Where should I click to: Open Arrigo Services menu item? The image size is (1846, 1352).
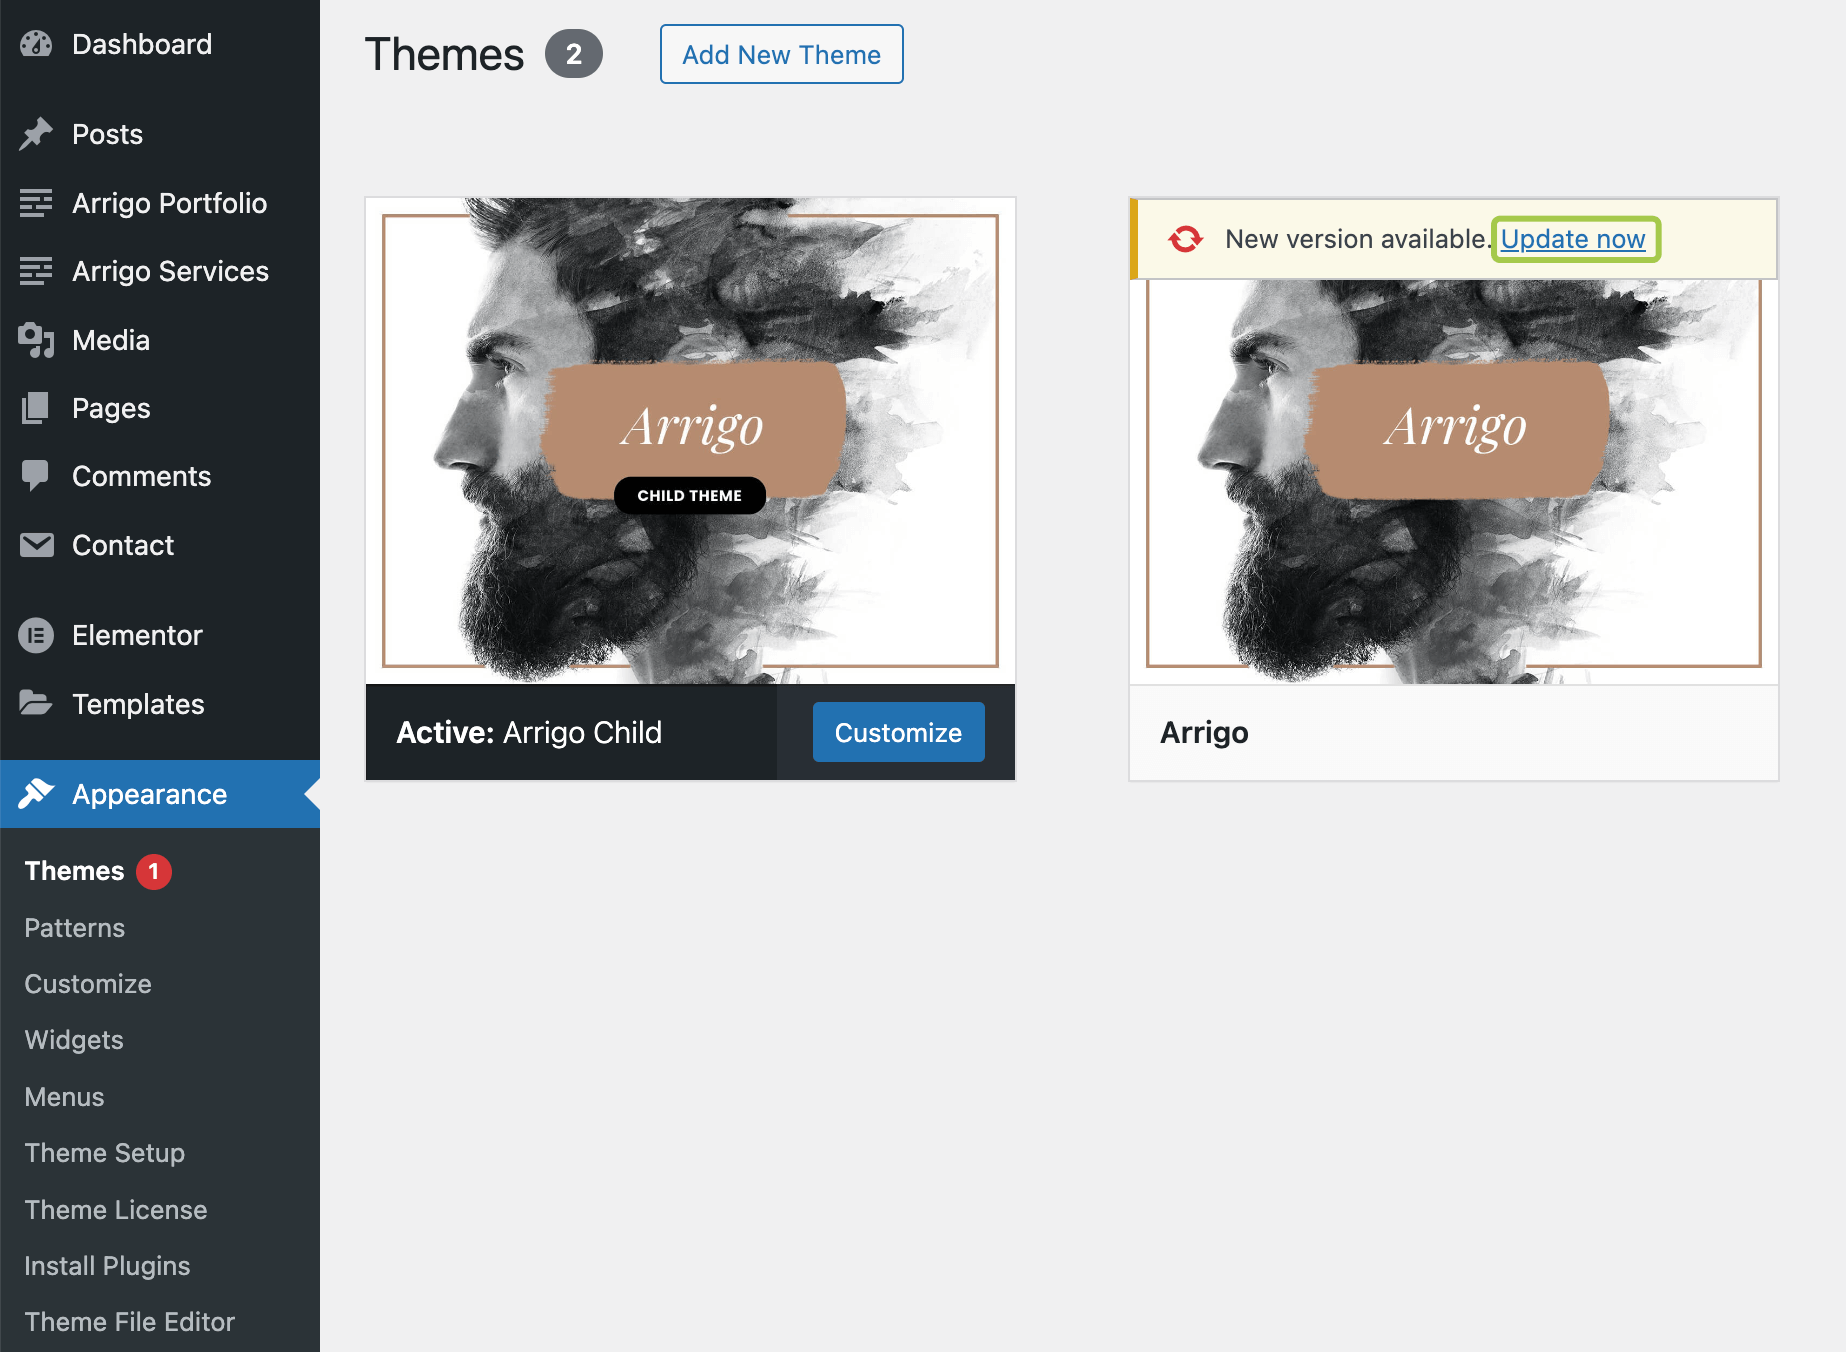(x=170, y=271)
